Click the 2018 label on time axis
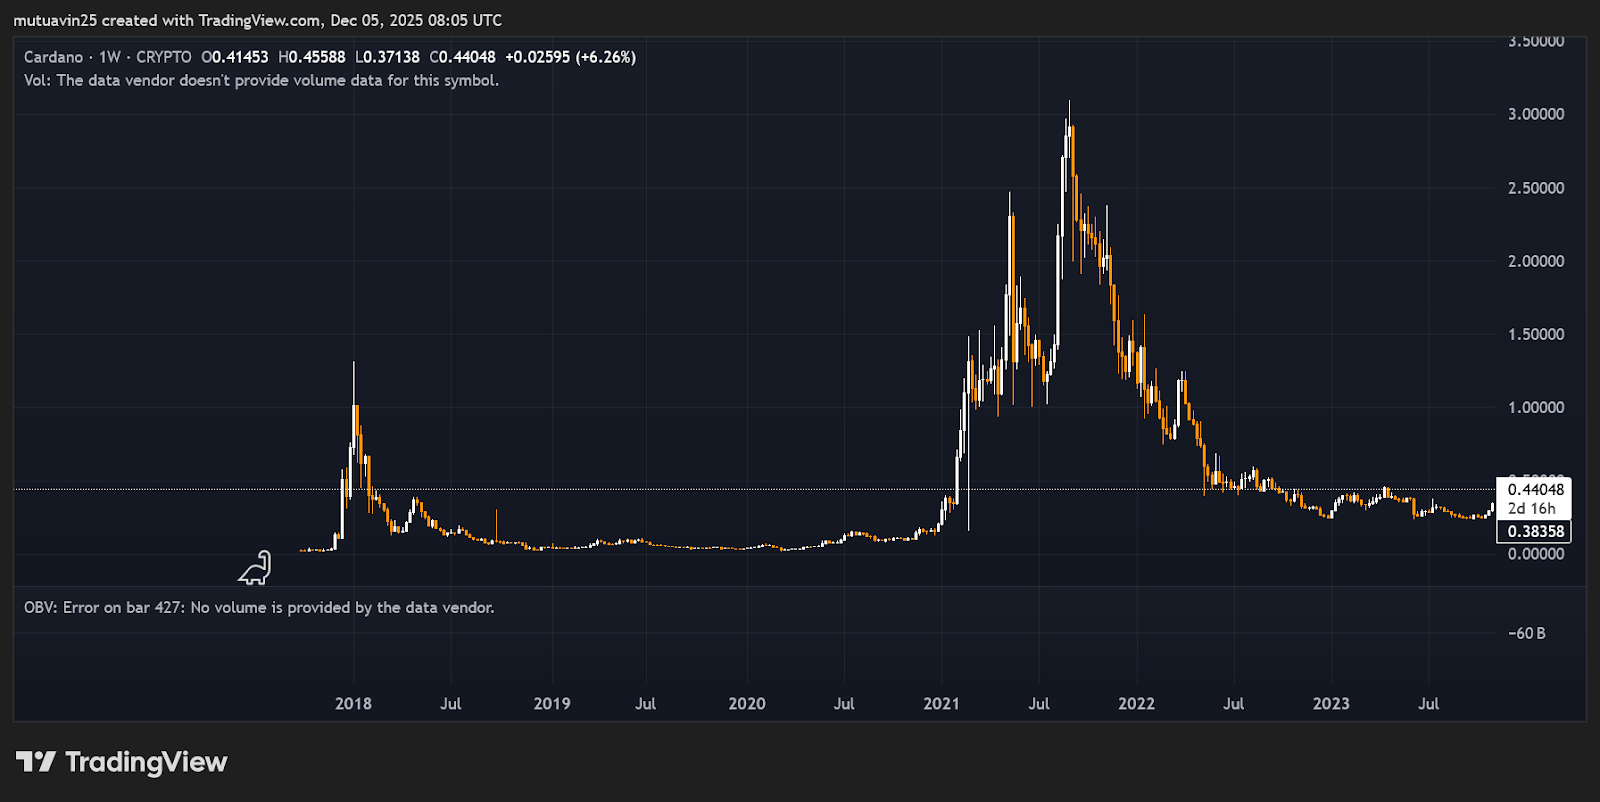This screenshot has height=802, width=1600. 353,703
